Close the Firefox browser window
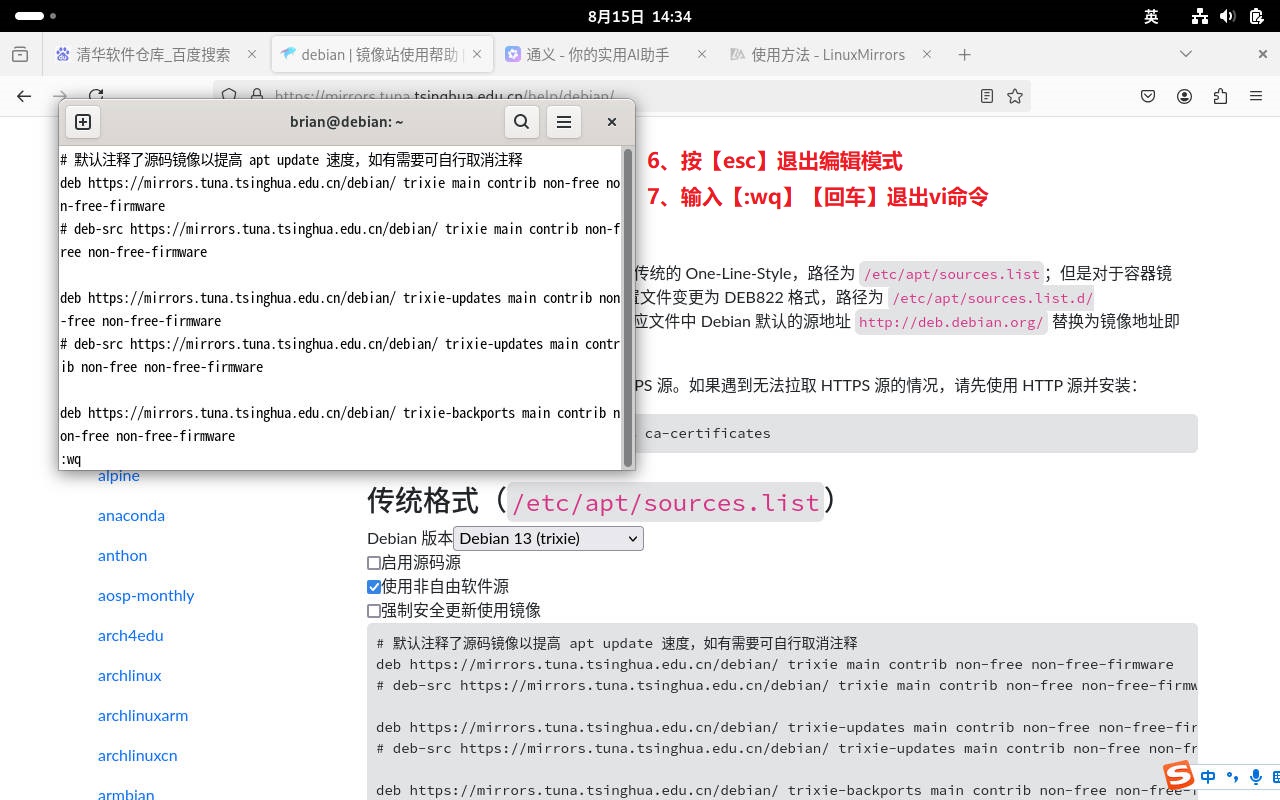This screenshot has width=1280, height=800. 1262,54
